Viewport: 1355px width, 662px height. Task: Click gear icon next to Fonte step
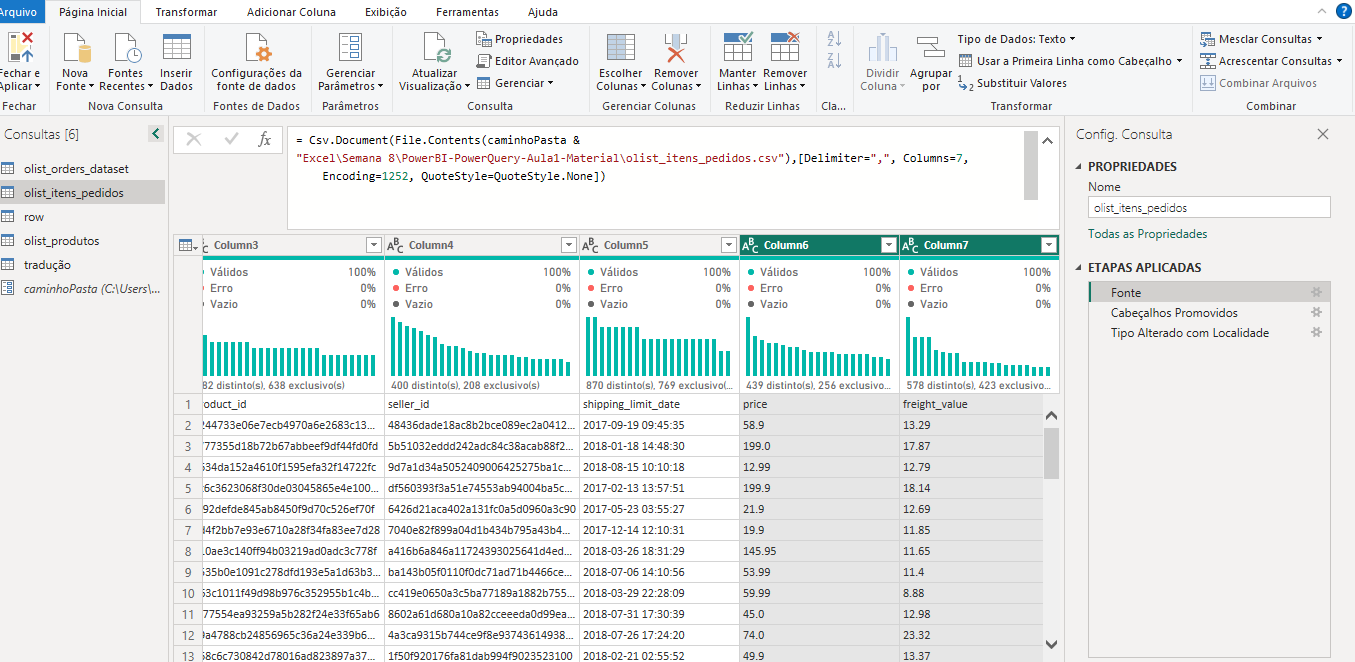(1317, 292)
